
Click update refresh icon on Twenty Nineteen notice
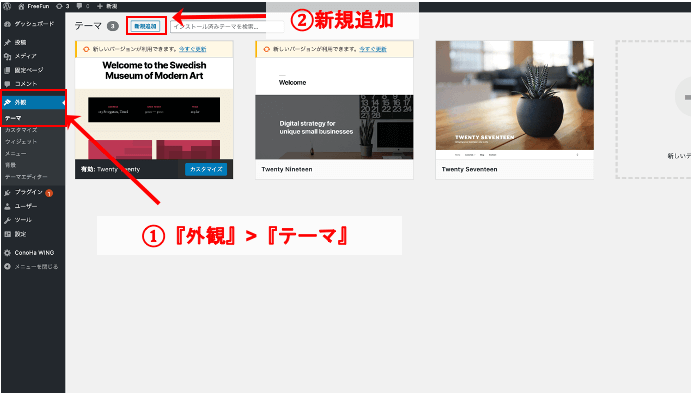[266, 49]
